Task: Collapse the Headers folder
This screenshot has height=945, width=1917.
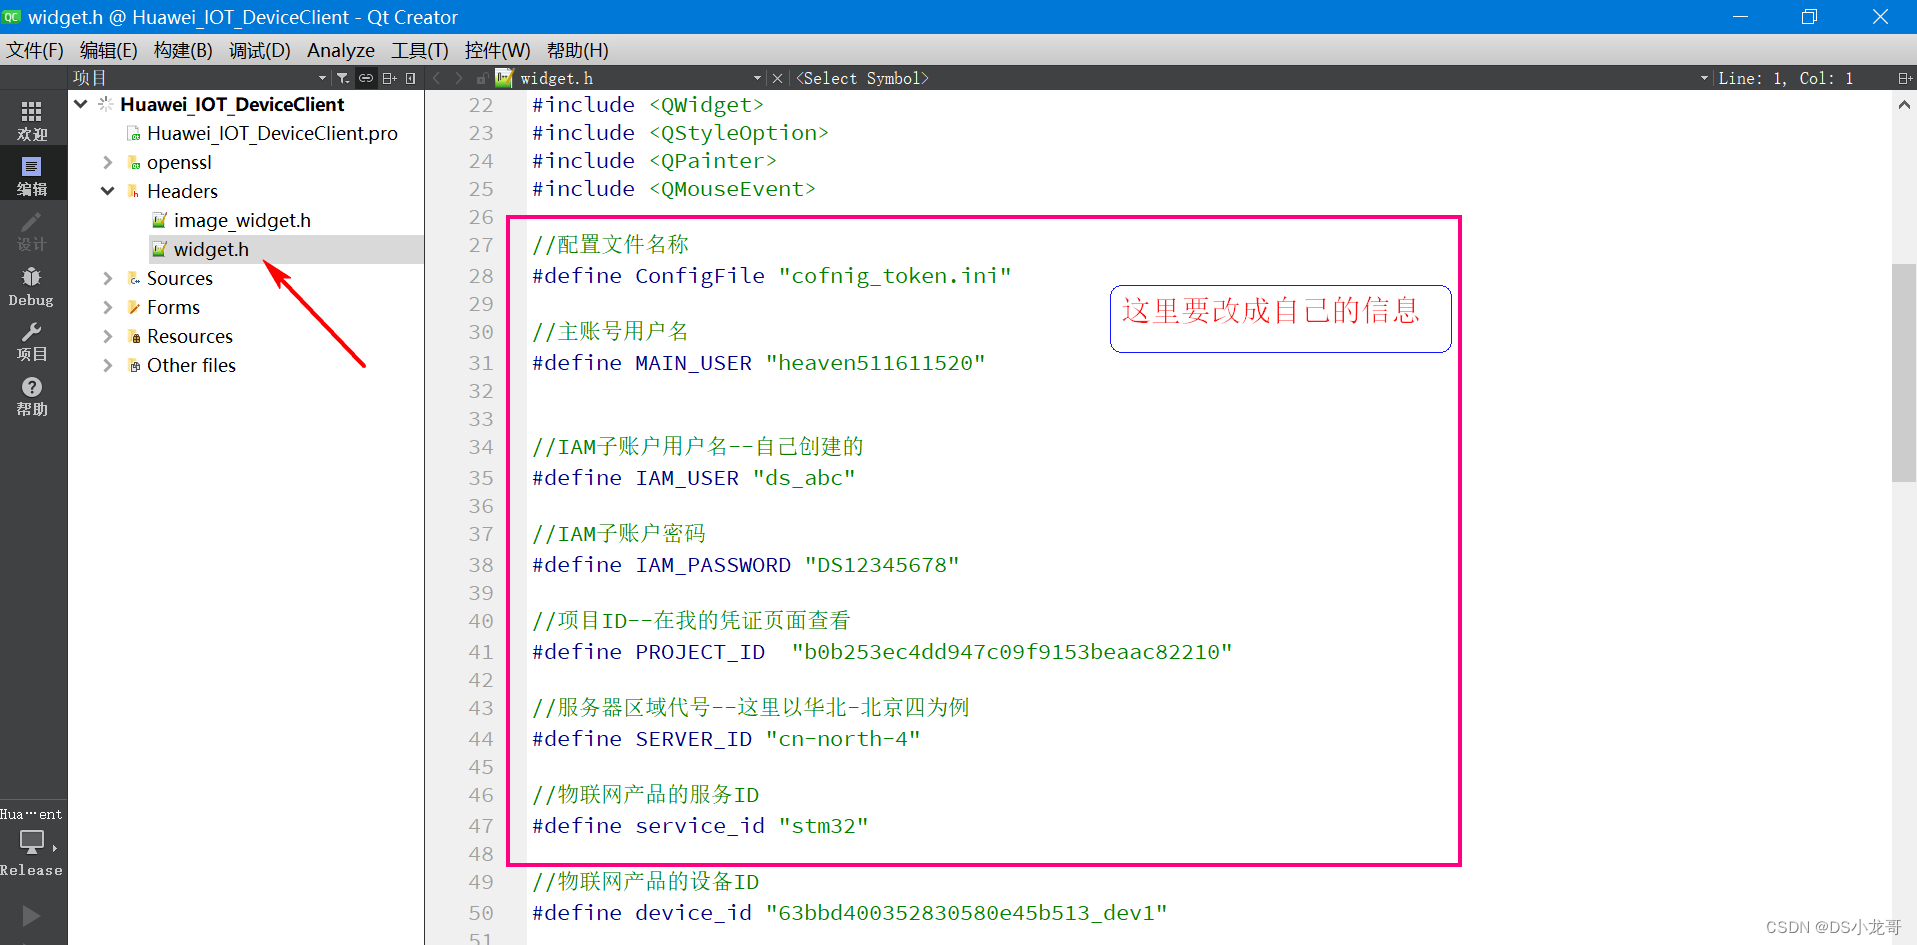Action: [108, 191]
